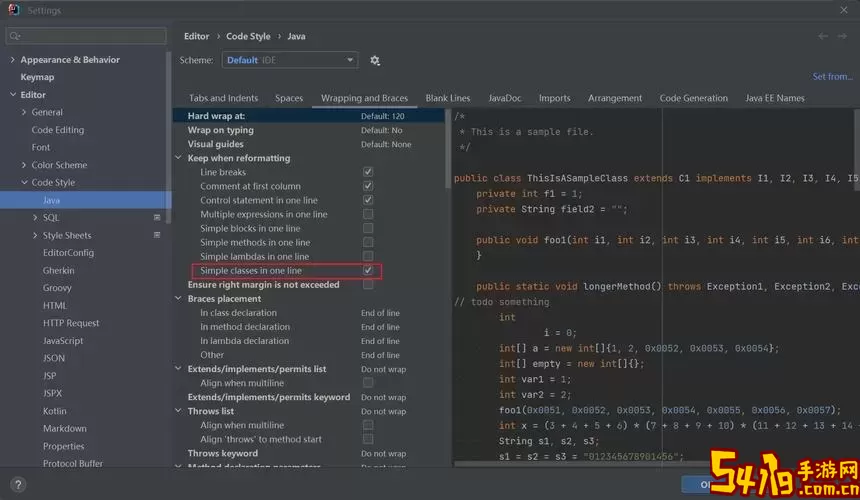Open Arrangement tab
Viewport: 860px width, 500px height.
615,98
